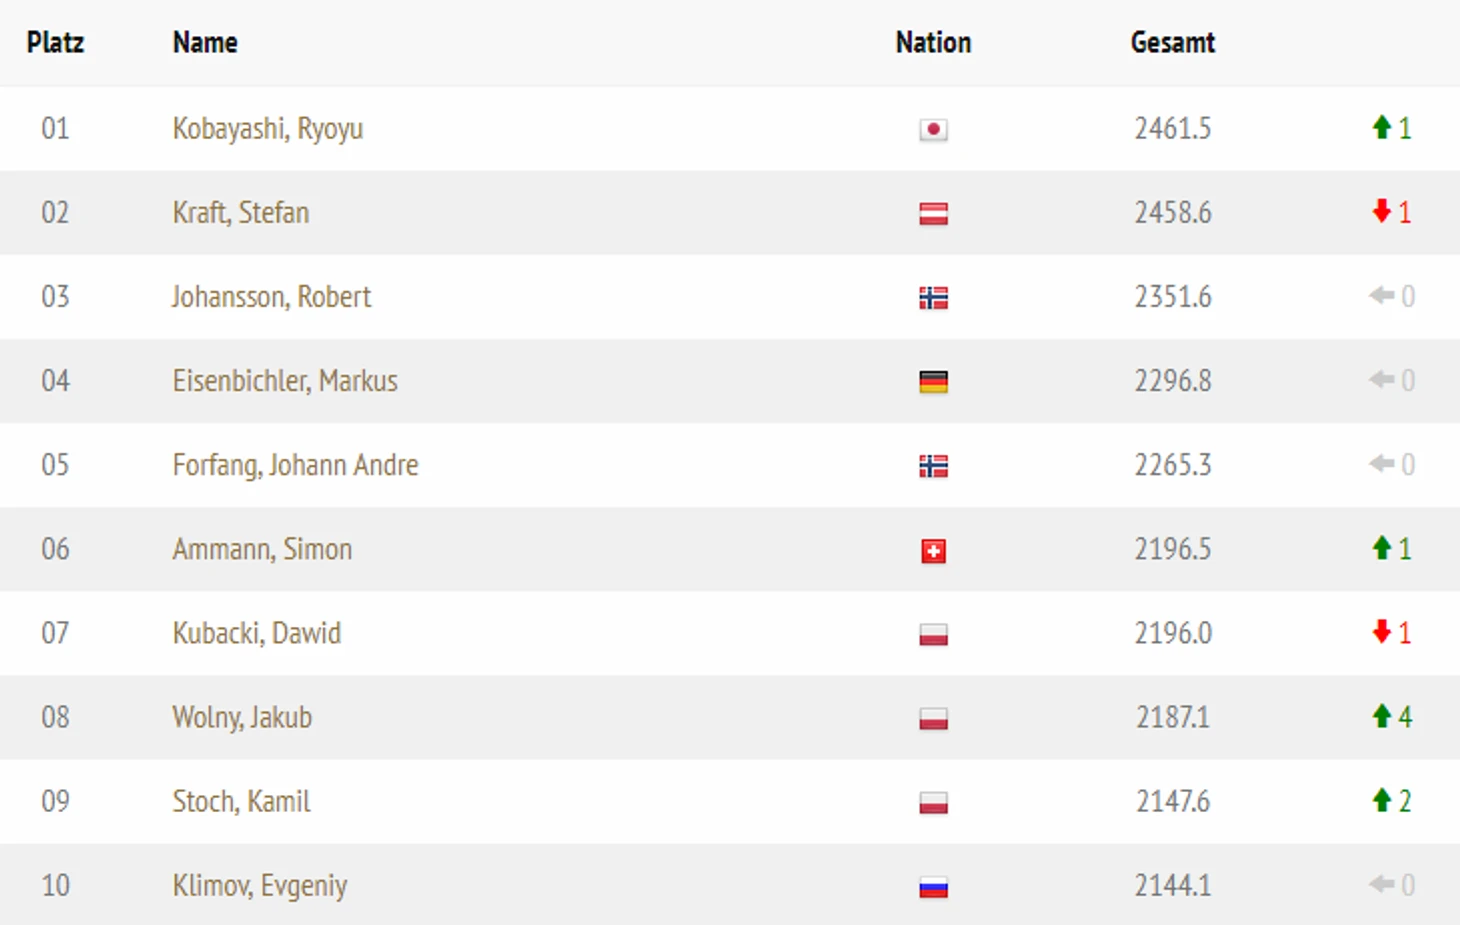Click the Gesamt column header
This screenshot has width=1460, height=925.
pyautogui.click(x=1172, y=43)
